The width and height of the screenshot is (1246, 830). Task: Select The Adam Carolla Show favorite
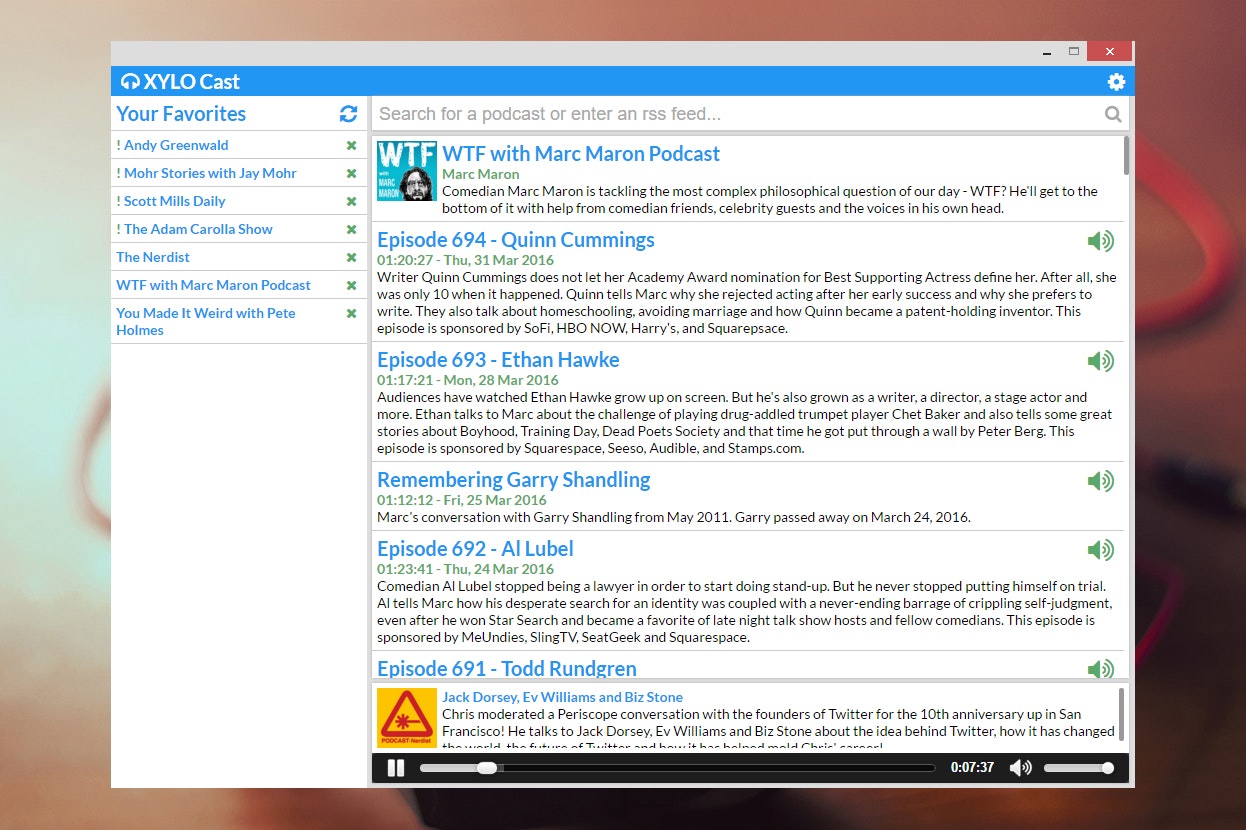tap(195, 229)
